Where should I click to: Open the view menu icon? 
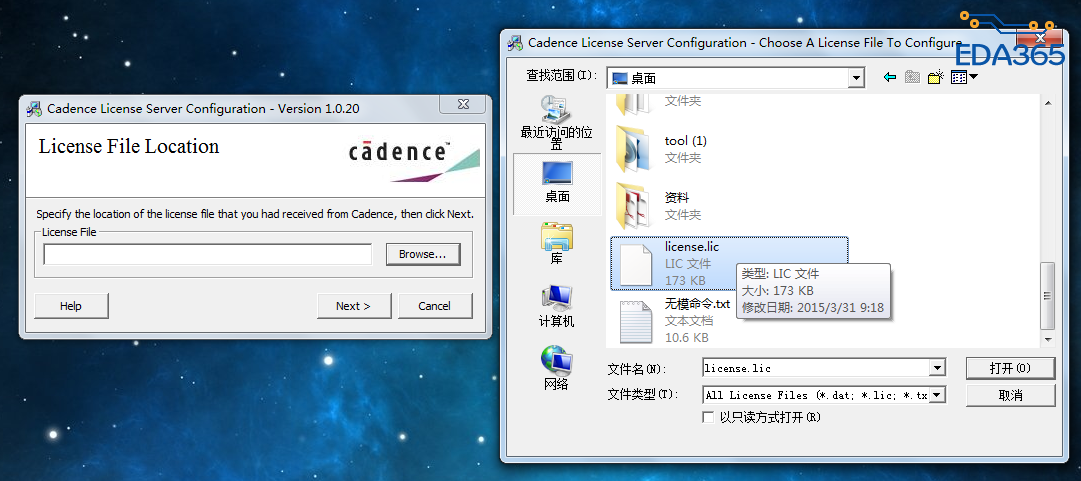[x=964, y=77]
